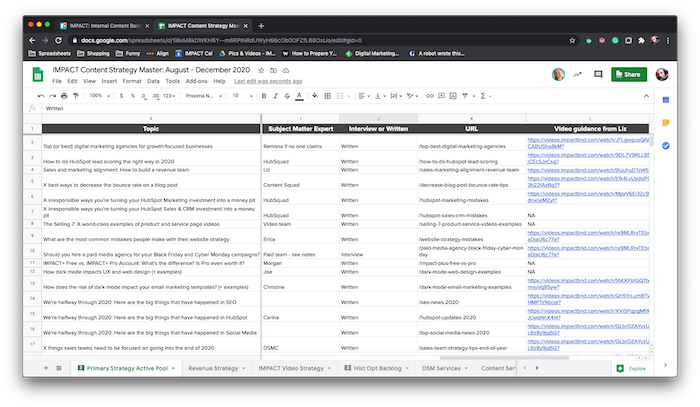Open horizontal align dropdown

tap(364, 96)
